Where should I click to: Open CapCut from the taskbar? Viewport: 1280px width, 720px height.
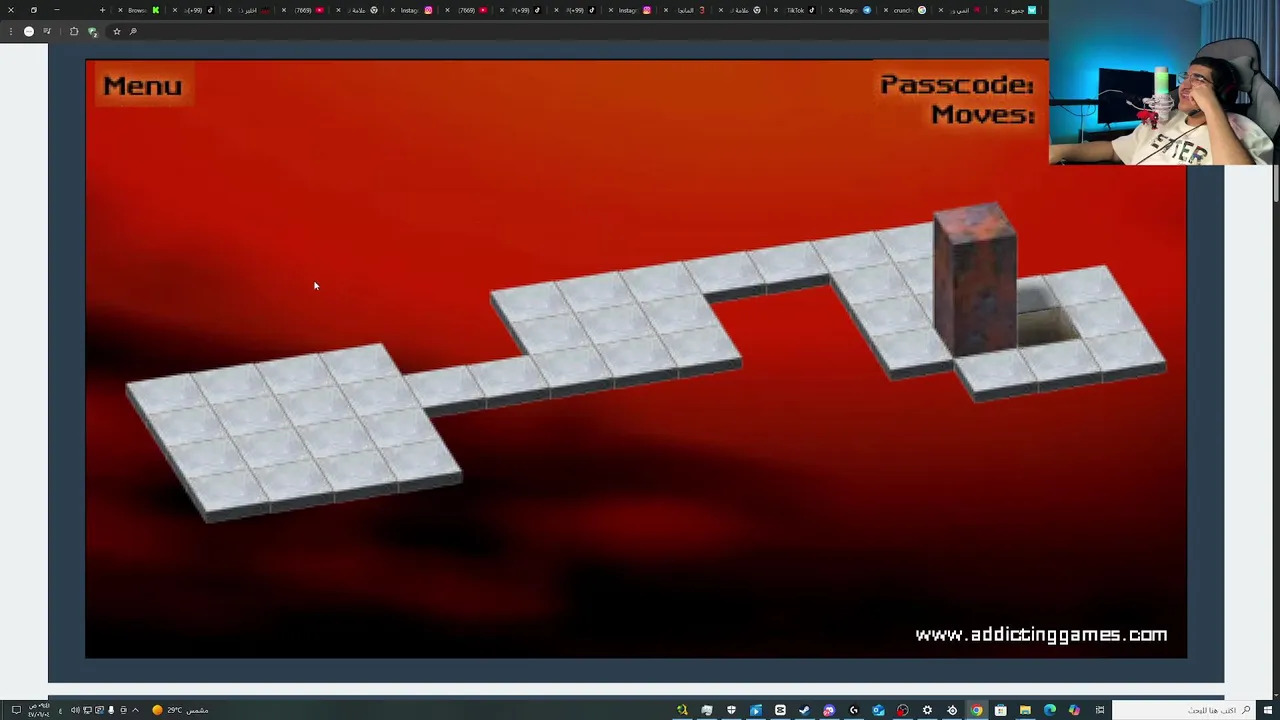coord(780,710)
